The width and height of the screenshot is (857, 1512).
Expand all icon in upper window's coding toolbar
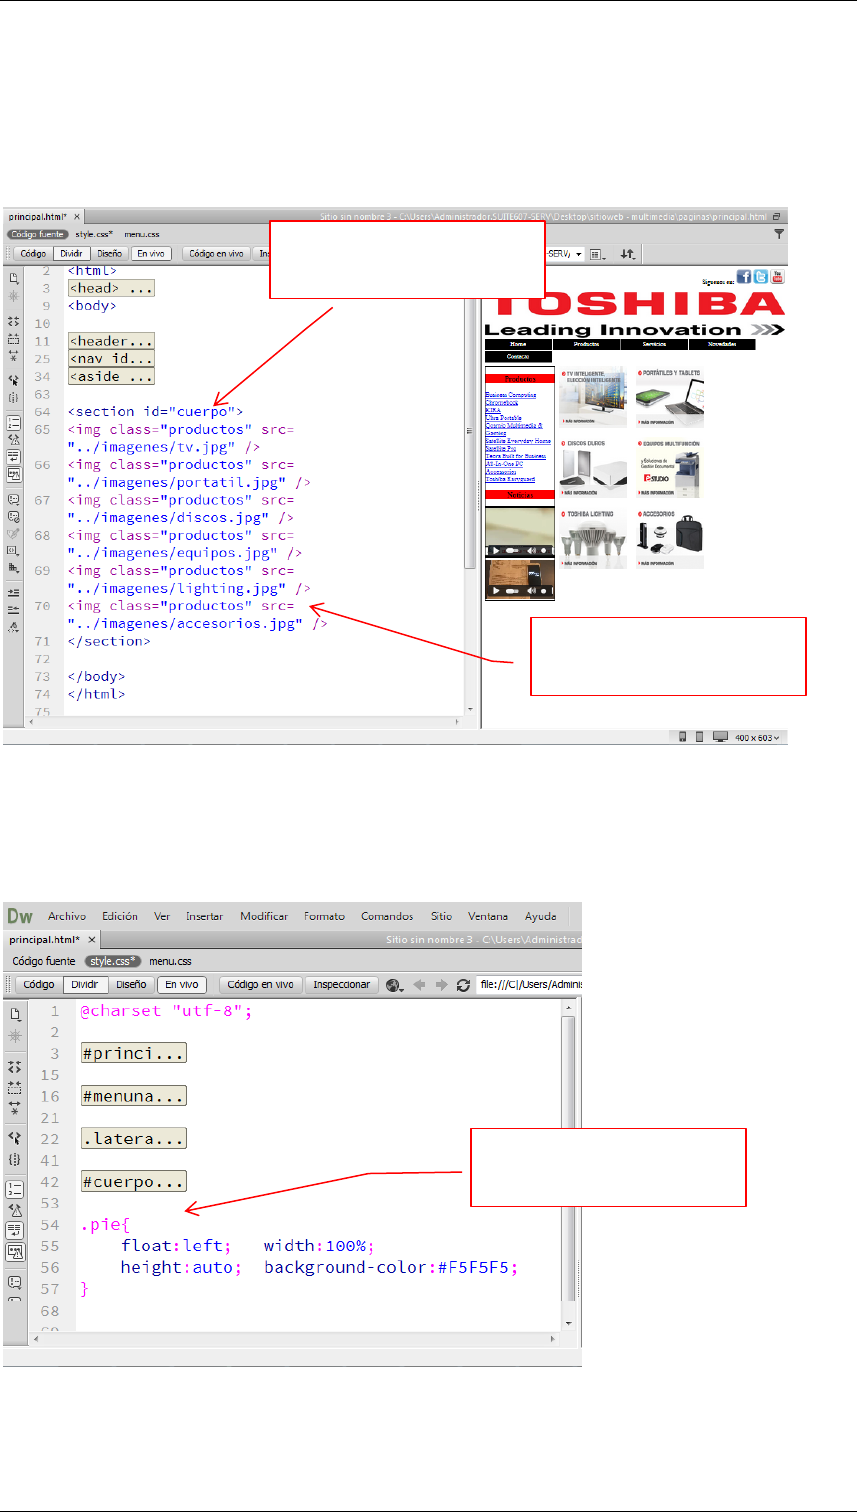(x=14, y=357)
